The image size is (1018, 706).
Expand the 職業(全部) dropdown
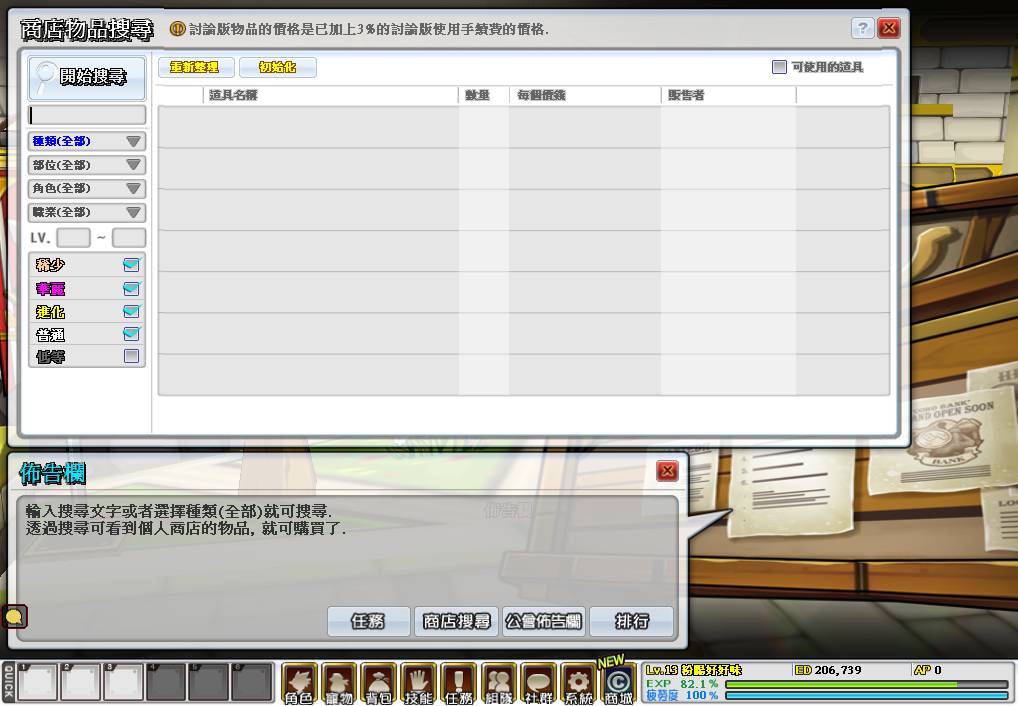87,212
